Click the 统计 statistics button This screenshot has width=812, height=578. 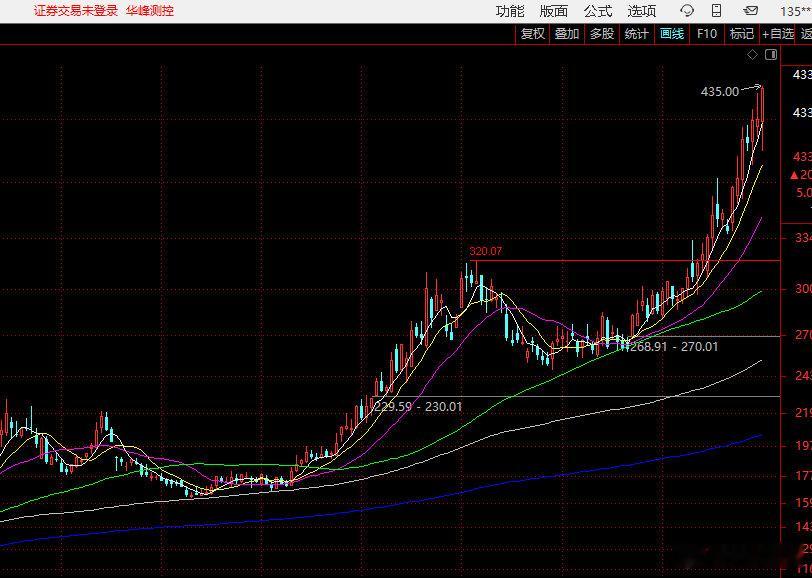pos(636,34)
